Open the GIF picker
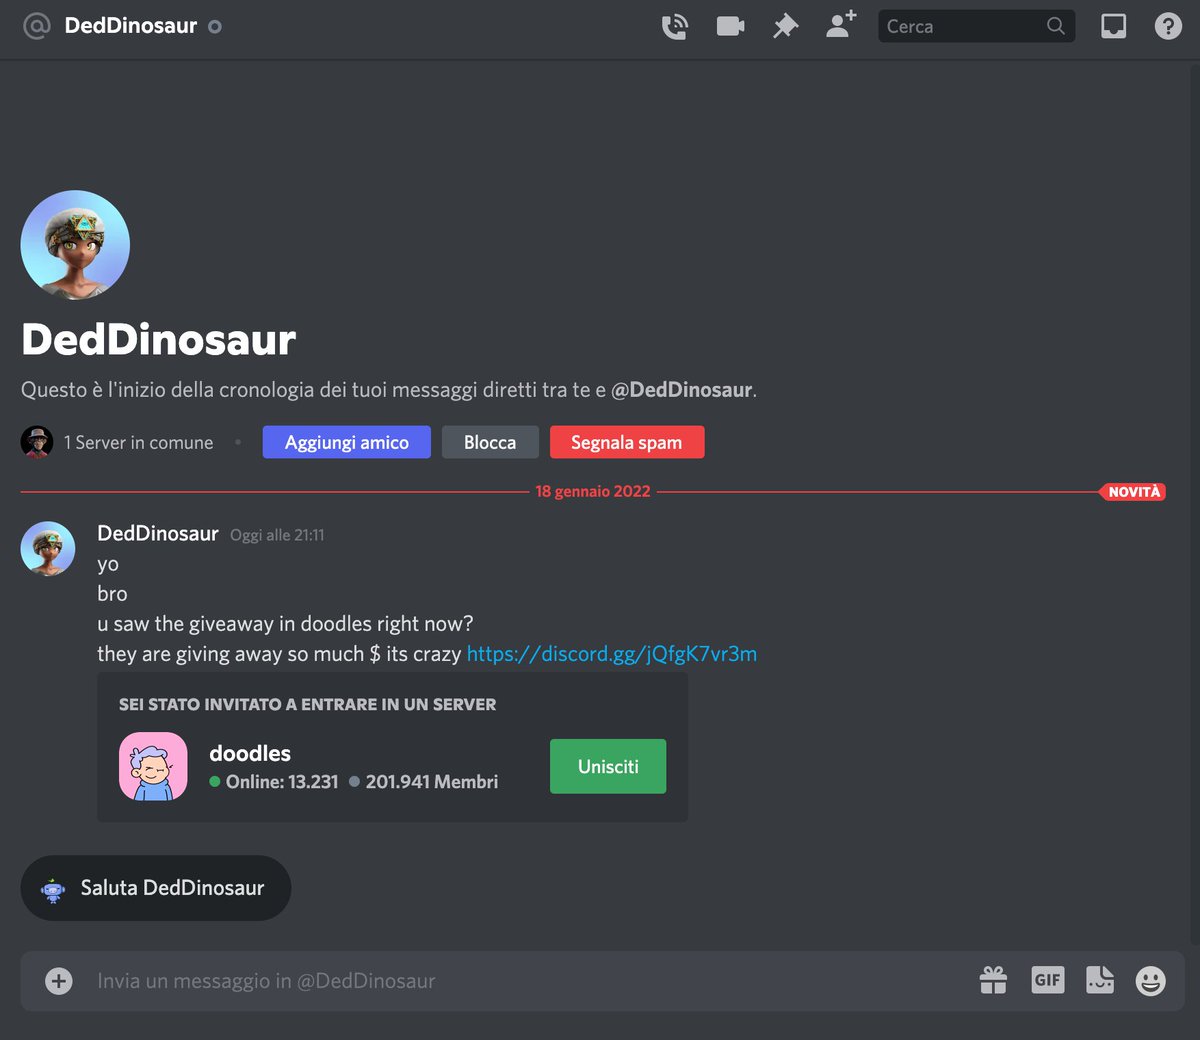Screen dimensions: 1200x1040 1047,980
